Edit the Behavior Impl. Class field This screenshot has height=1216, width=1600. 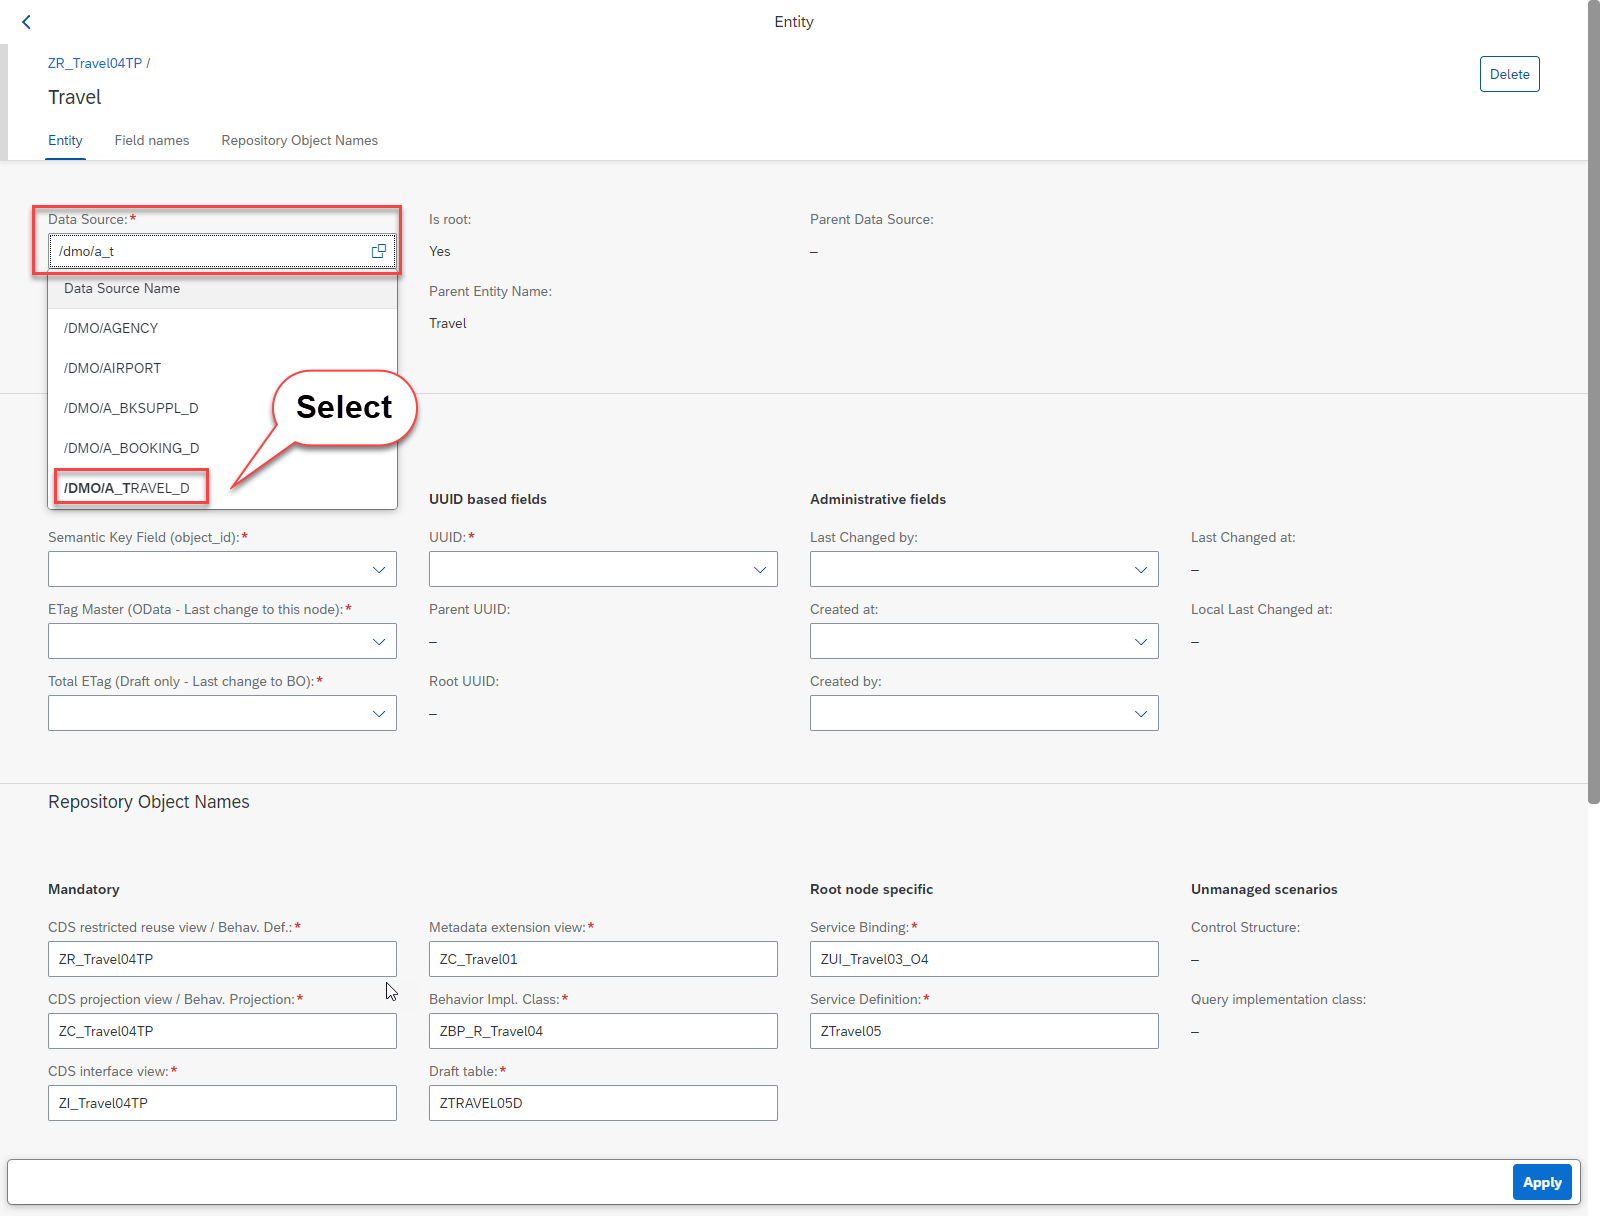603,1031
